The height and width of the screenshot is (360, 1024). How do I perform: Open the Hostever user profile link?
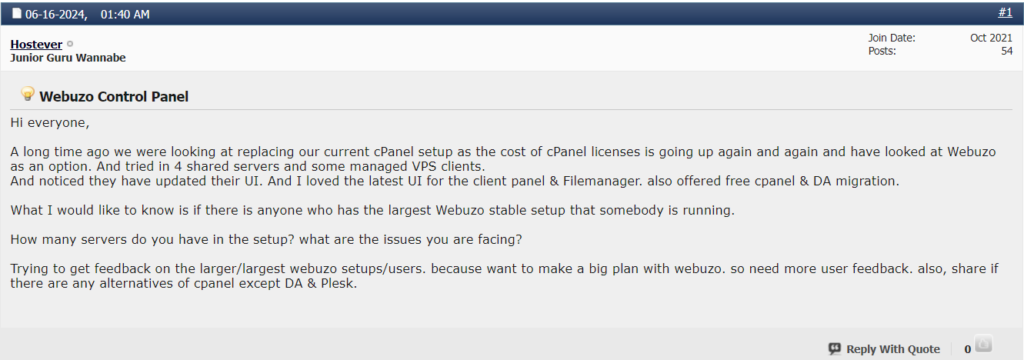tap(37, 44)
